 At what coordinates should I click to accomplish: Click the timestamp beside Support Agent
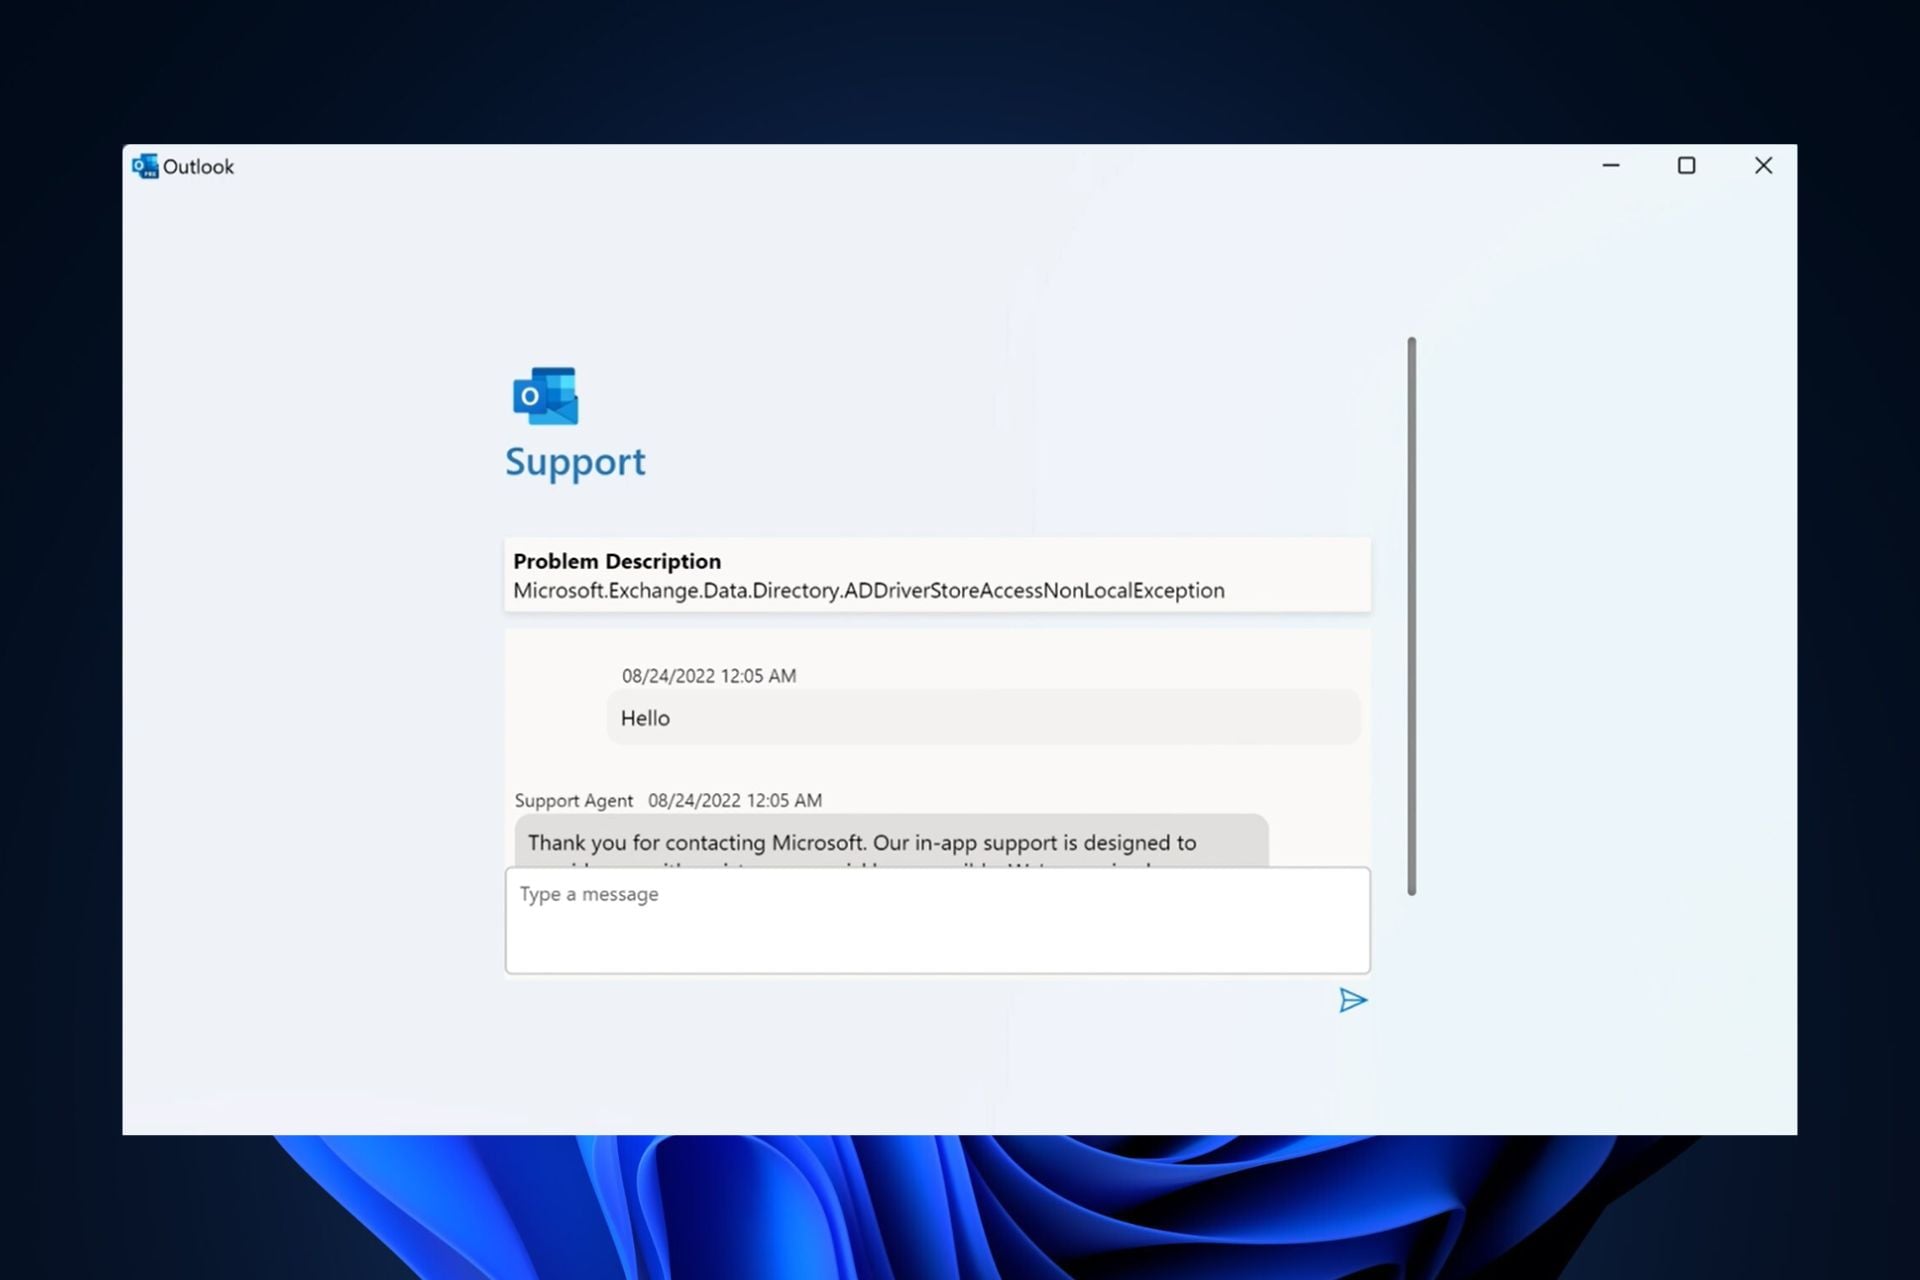(x=735, y=801)
